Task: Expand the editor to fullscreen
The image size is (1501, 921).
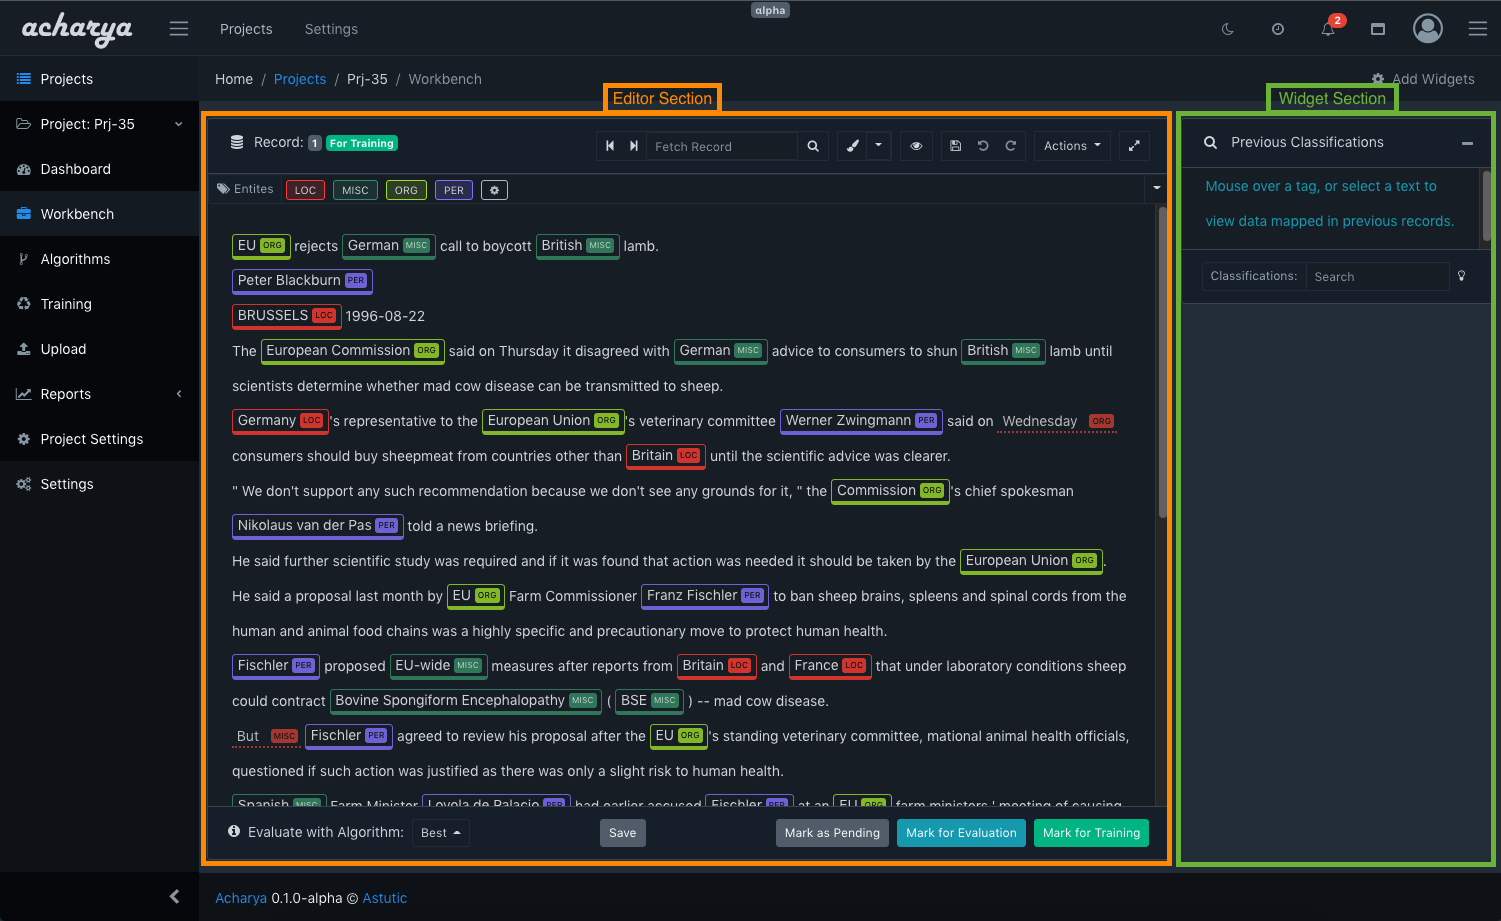Action: [x=1134, y=146]
